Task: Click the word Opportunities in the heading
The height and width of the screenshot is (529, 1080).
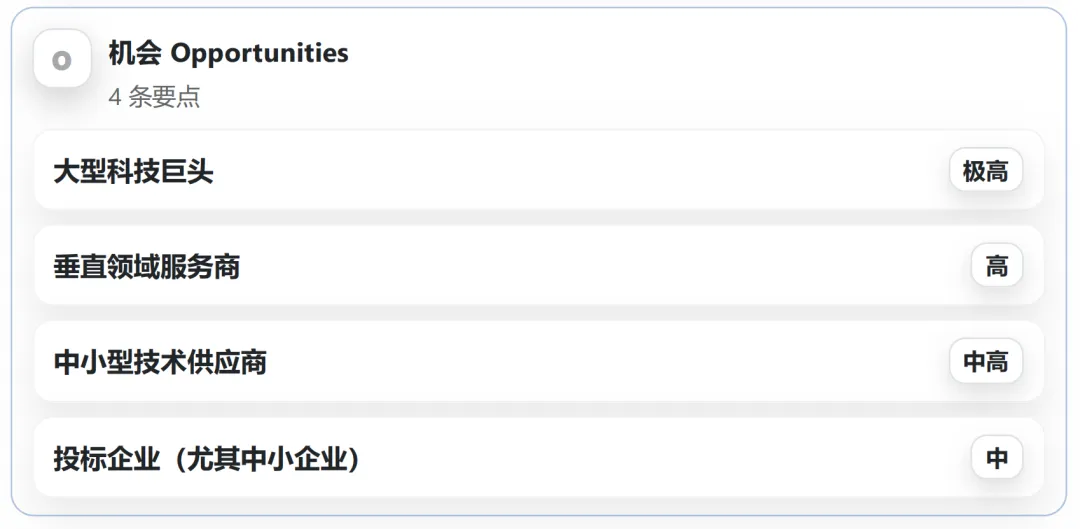Action: click(x=260, y=53)
